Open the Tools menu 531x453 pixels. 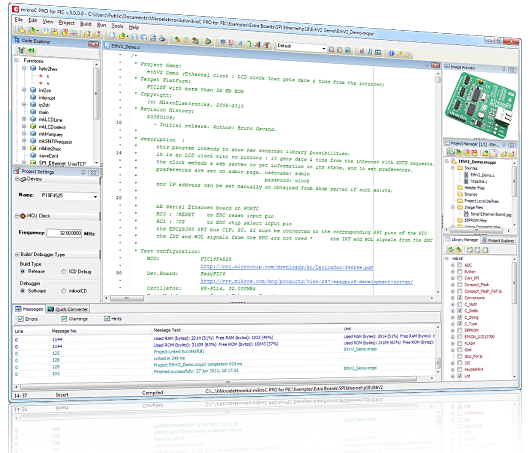(117, 26)
